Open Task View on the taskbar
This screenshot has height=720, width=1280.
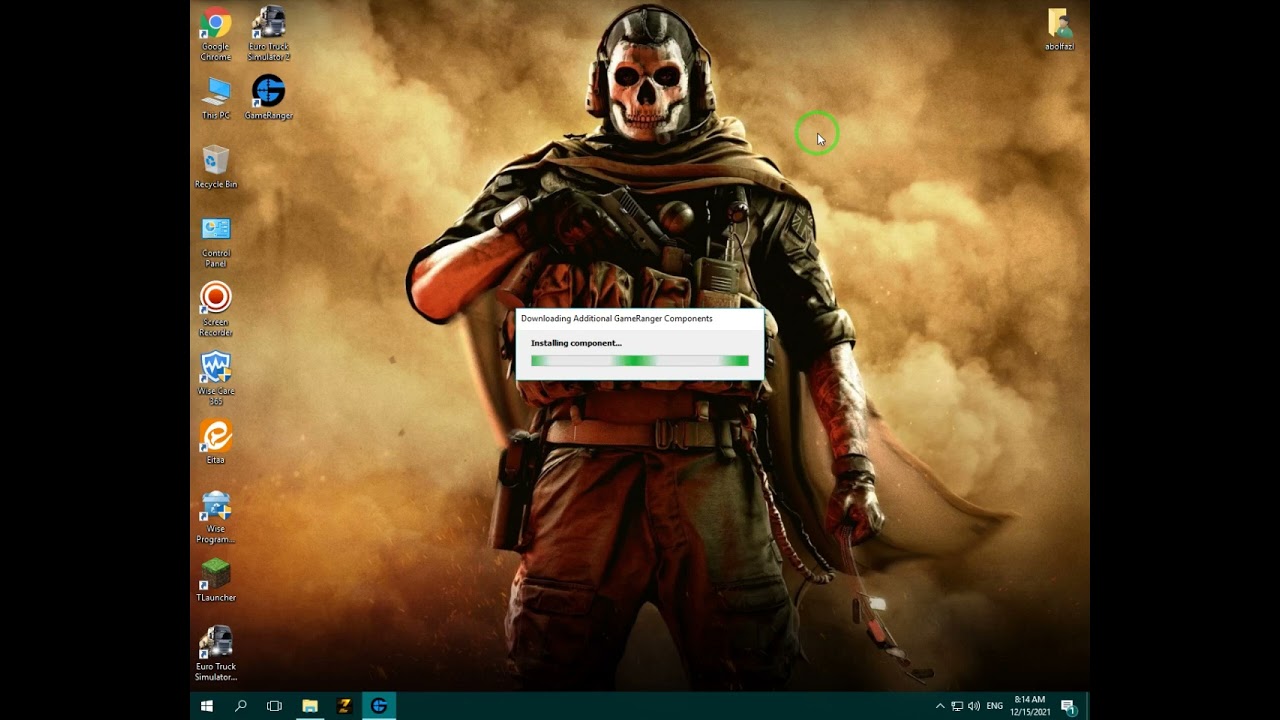point(275,706)
